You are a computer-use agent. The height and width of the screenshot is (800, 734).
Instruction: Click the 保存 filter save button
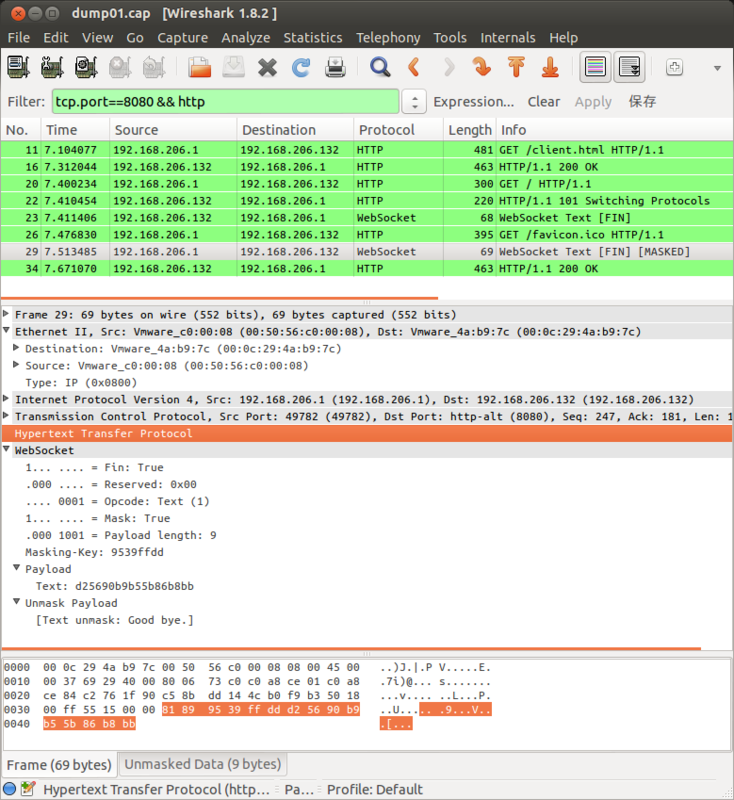642,102
